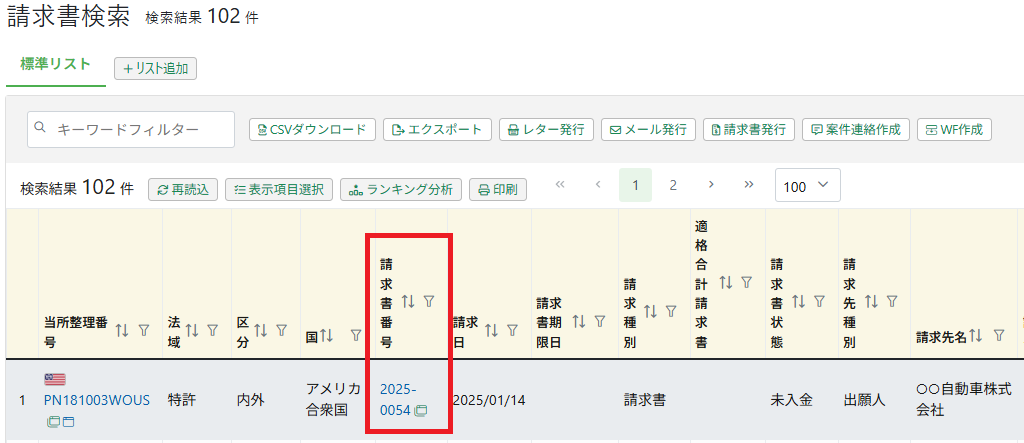Screen dimensions: 1024x443
Task: Click the window icon under PN181003WOUS
Action: 68,422
